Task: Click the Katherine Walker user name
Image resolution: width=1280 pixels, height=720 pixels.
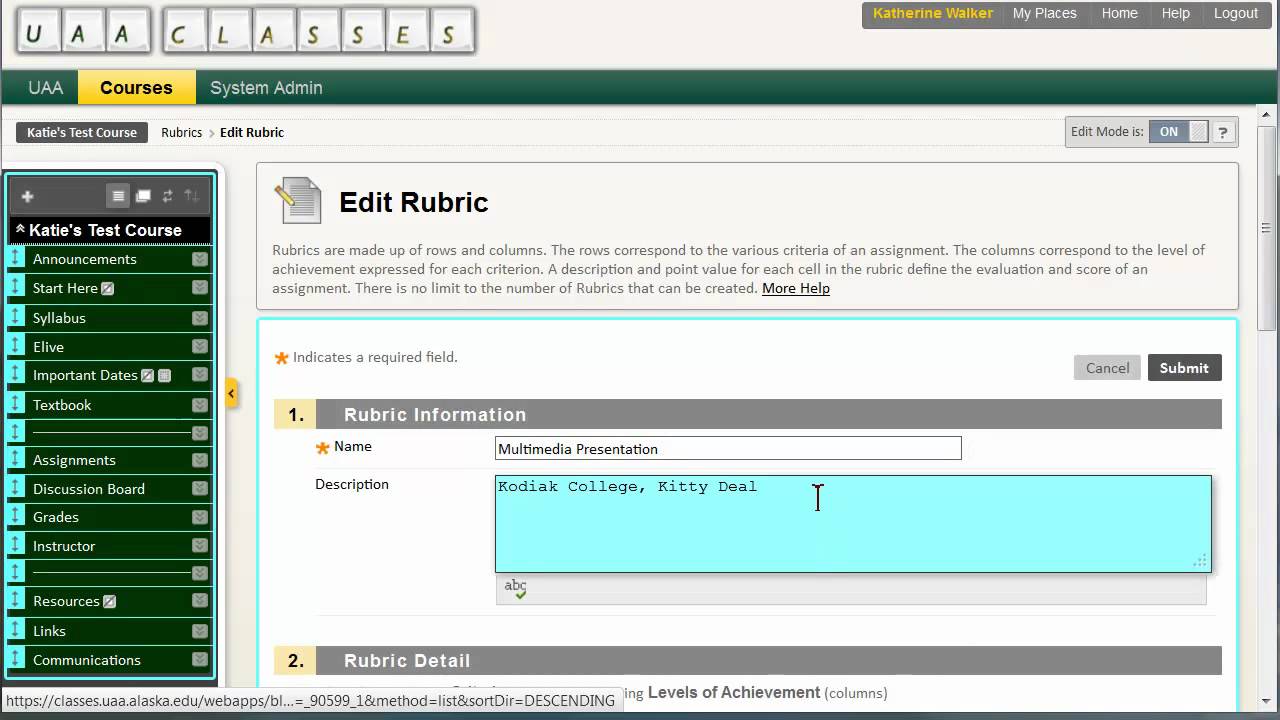Action: (x=932, y=14)
